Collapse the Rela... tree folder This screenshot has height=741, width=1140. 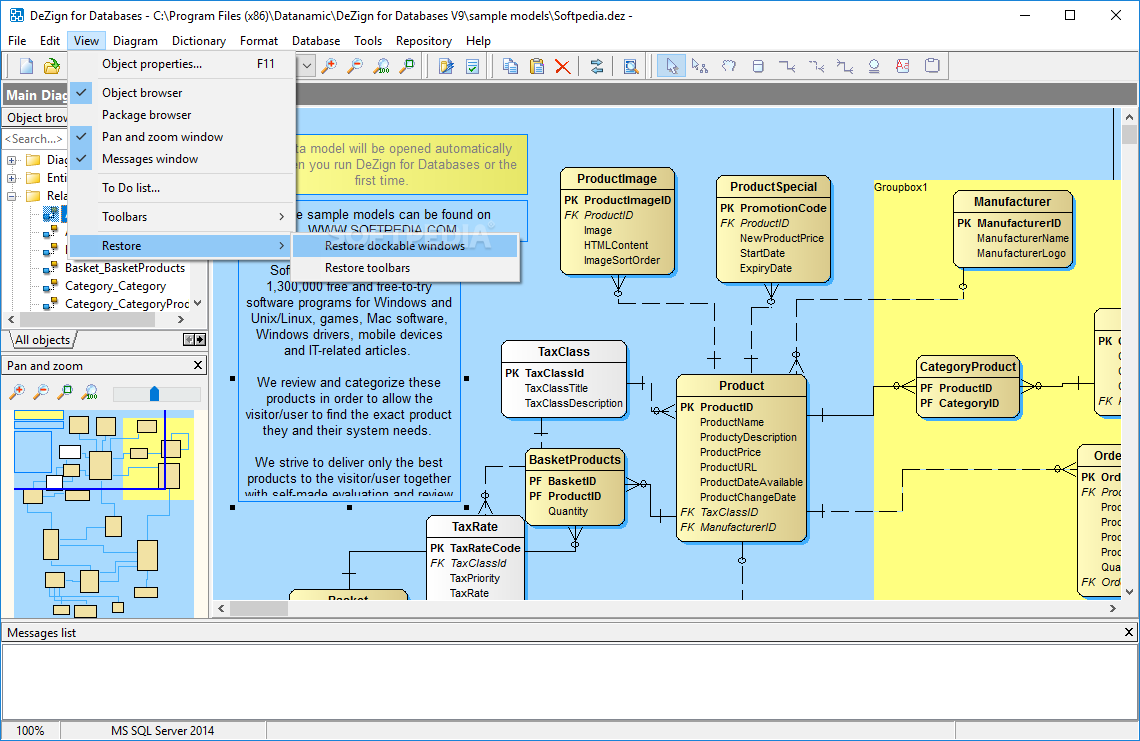point(12,196)
